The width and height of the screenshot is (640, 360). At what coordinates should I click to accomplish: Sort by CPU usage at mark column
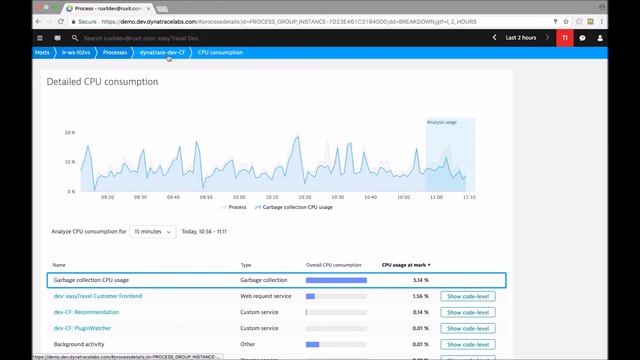pos(406,265)
